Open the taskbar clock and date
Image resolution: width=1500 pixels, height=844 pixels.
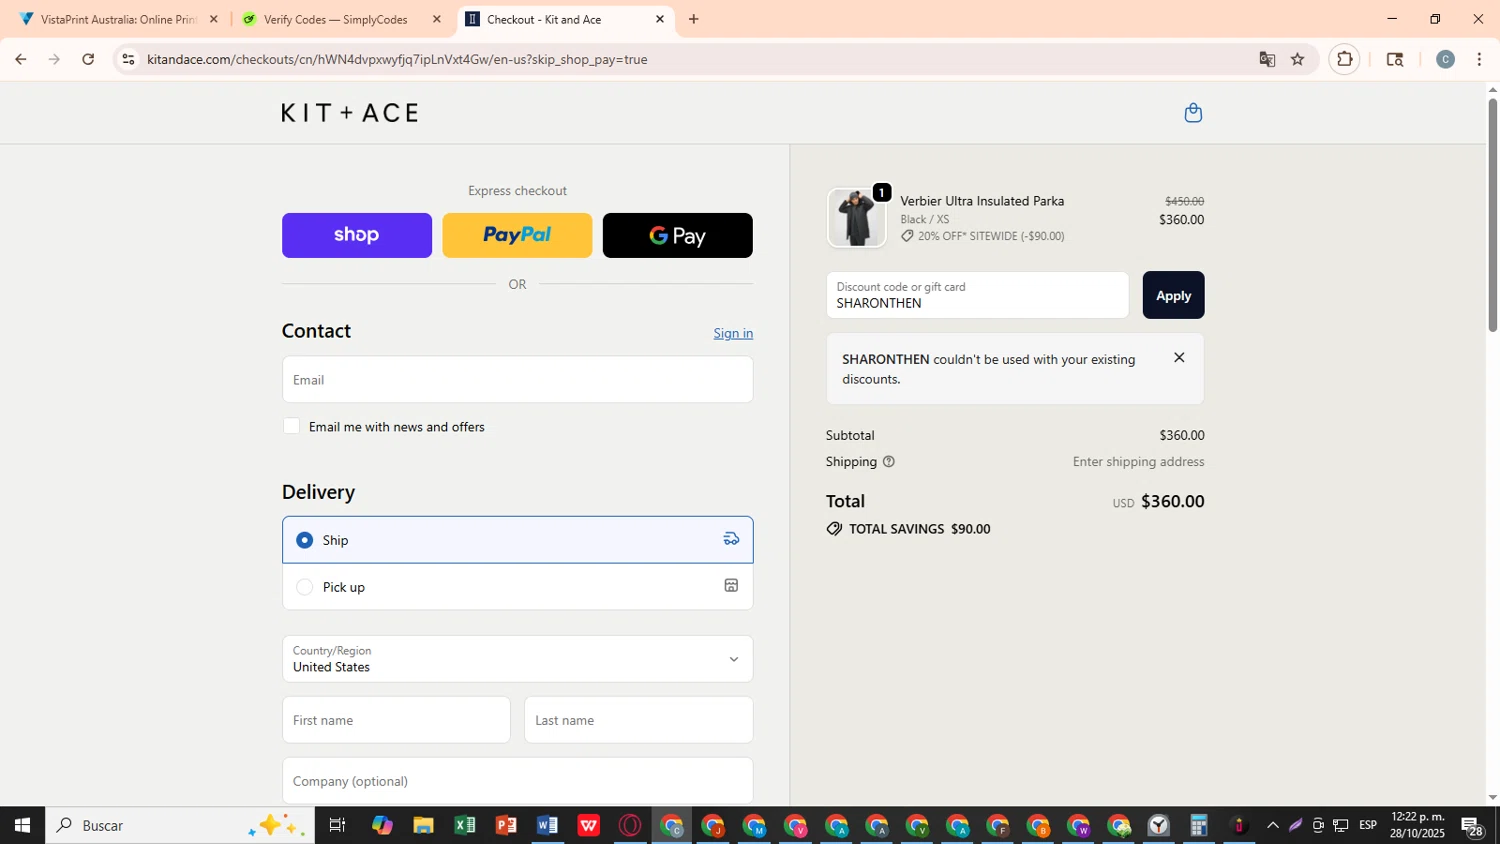[1417, 825]
